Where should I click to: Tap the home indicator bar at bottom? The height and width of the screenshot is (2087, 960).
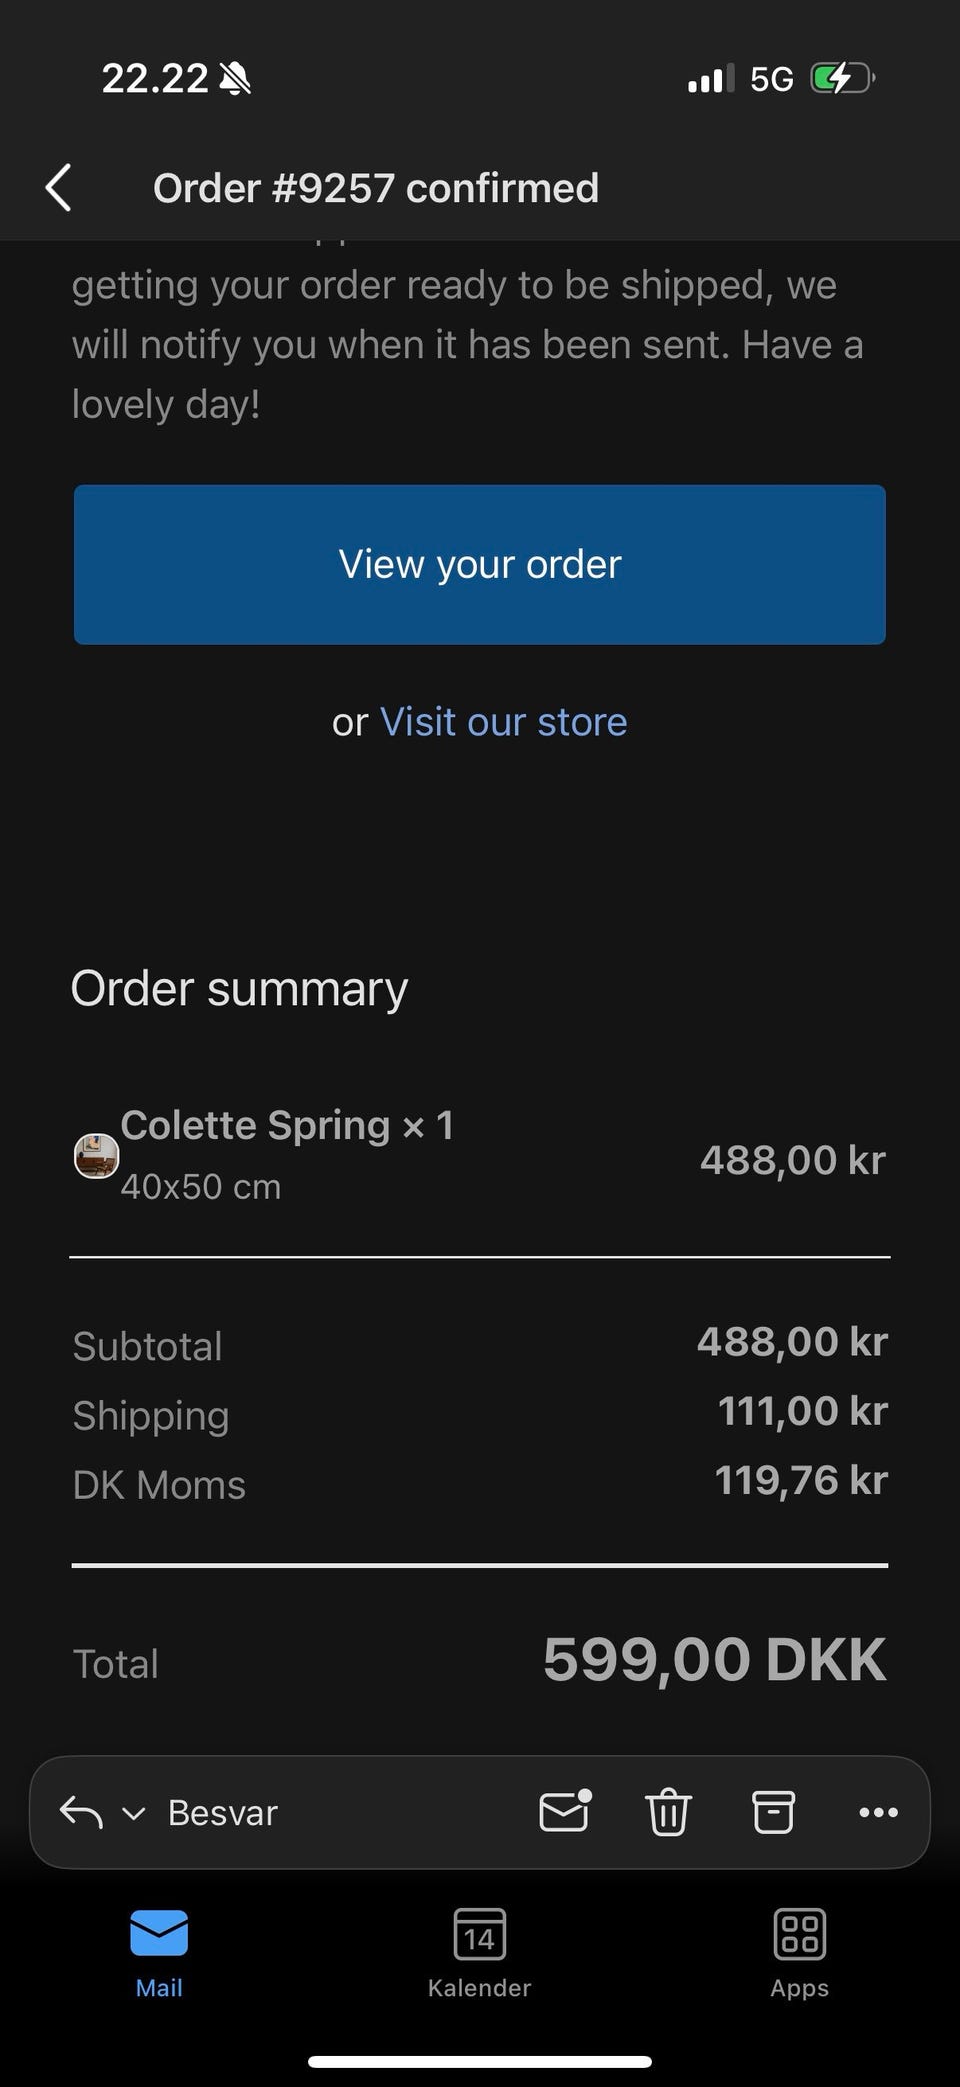480,2061
